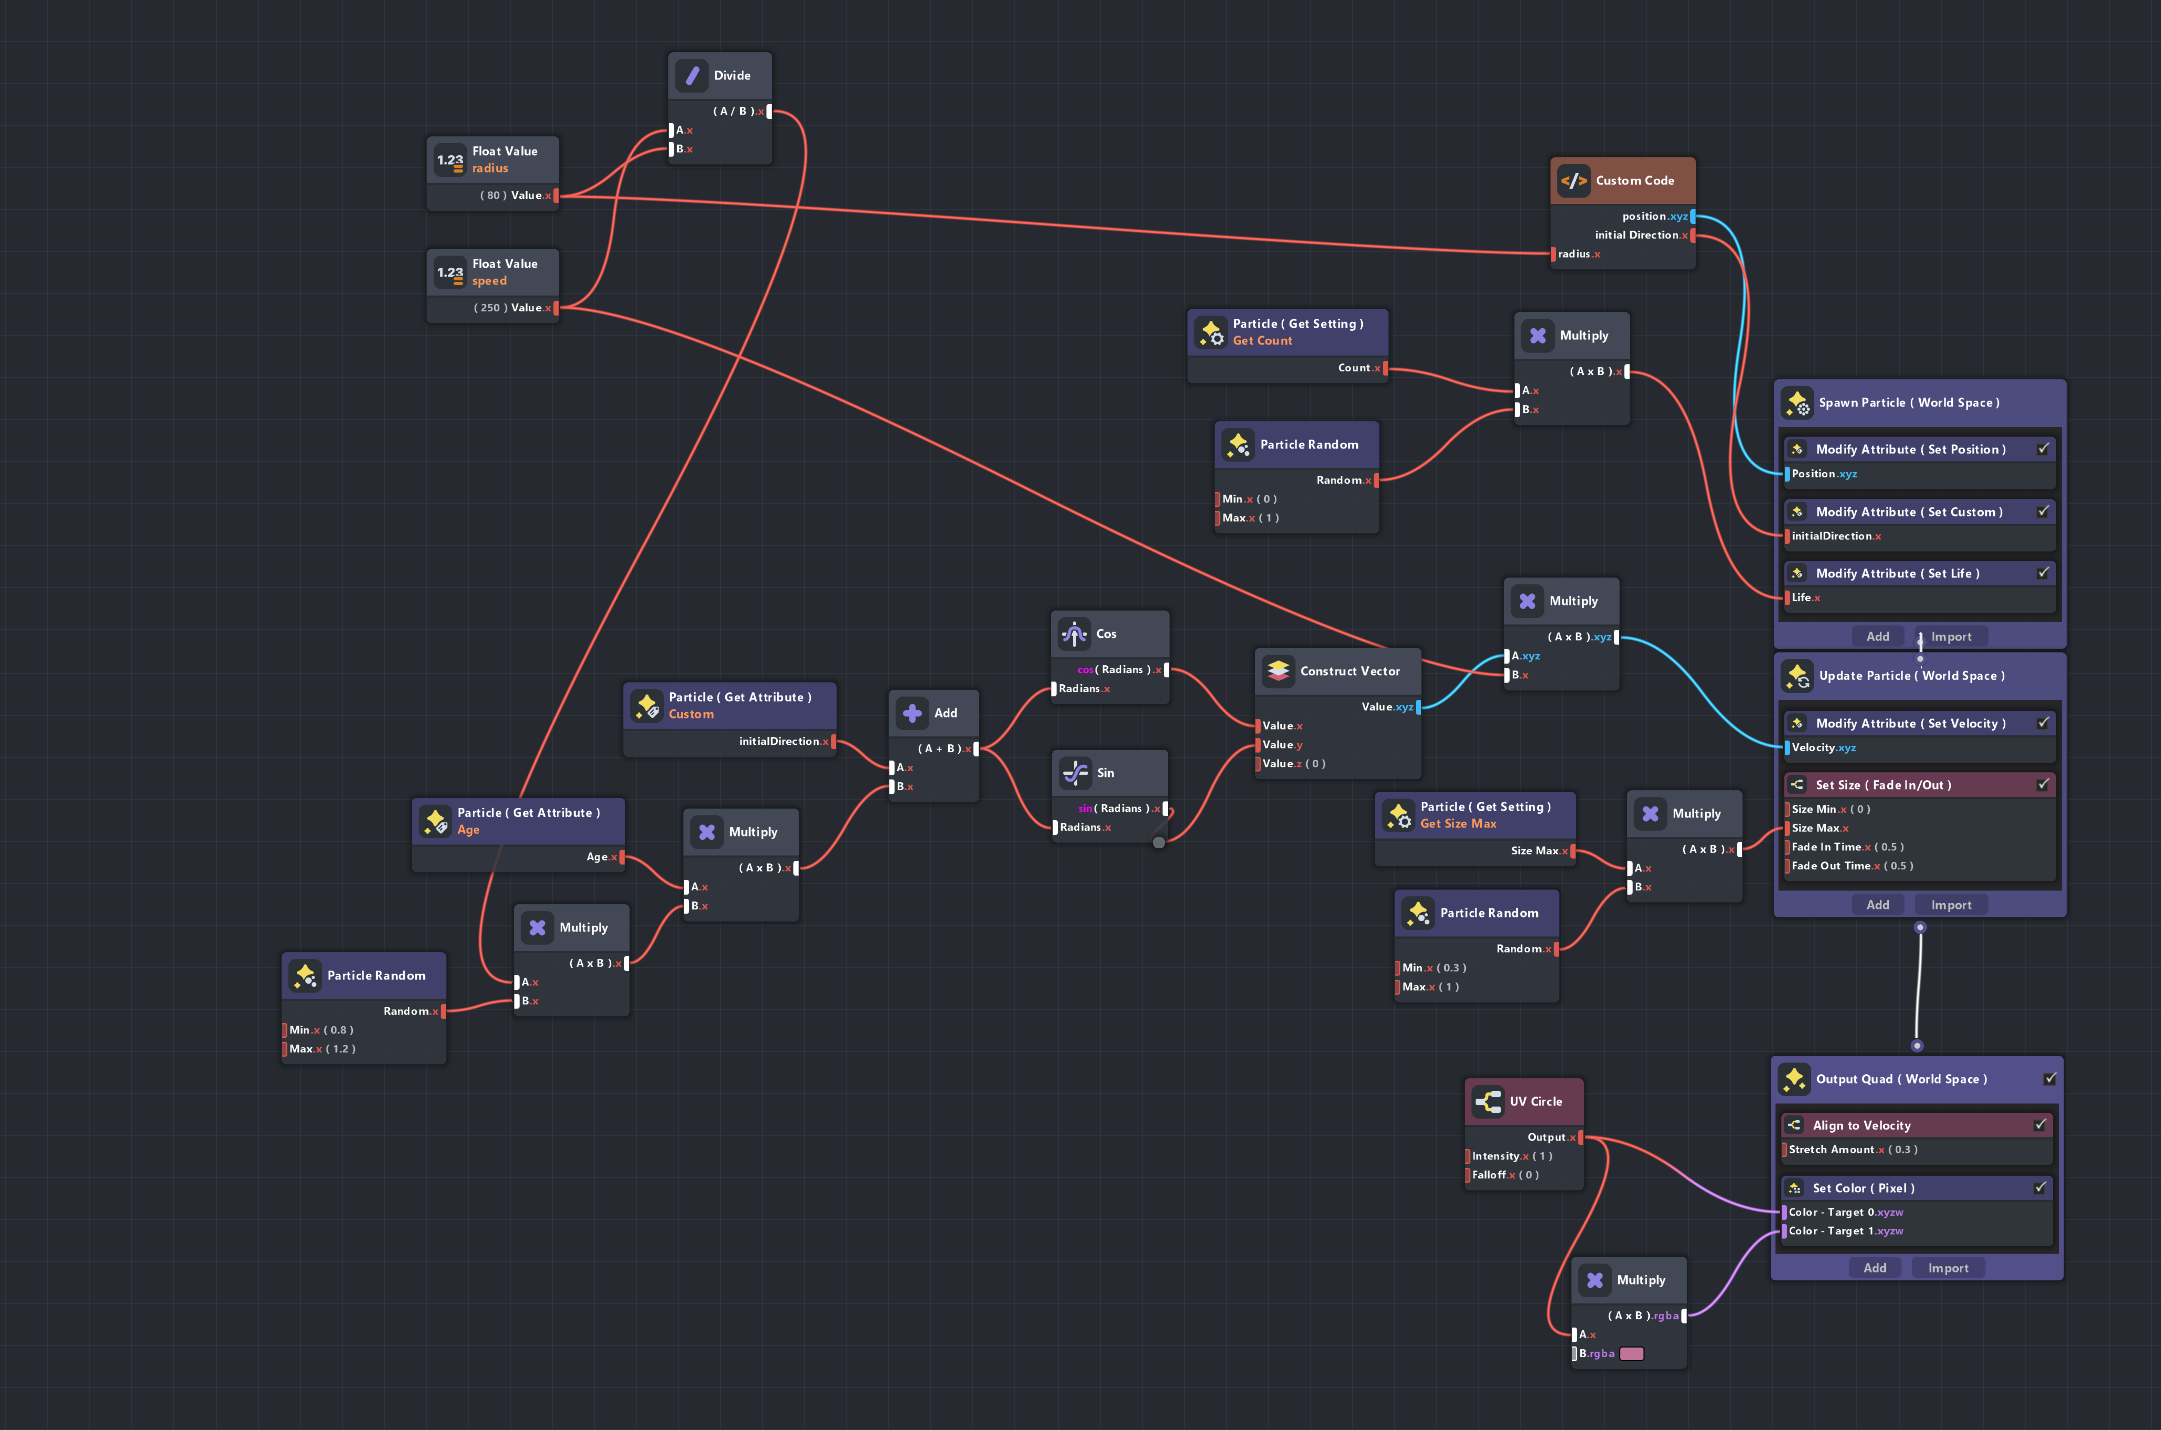Click Import in Update Particle block
2161x1430 pixels.
pos(1951,905)
